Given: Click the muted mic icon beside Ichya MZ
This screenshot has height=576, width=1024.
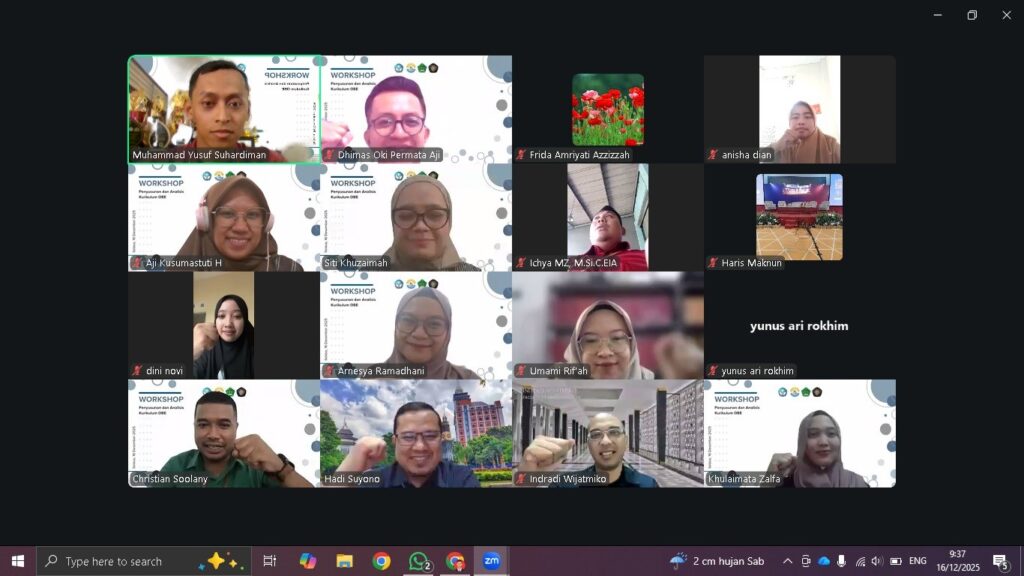Looking at the screenshot, I should (x=521, y=263).
